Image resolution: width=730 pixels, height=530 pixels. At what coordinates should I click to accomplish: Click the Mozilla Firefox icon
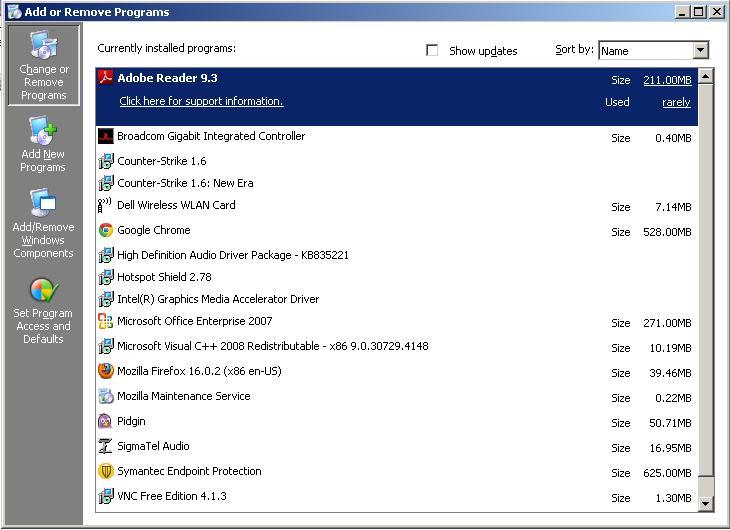tap(106, 371)
